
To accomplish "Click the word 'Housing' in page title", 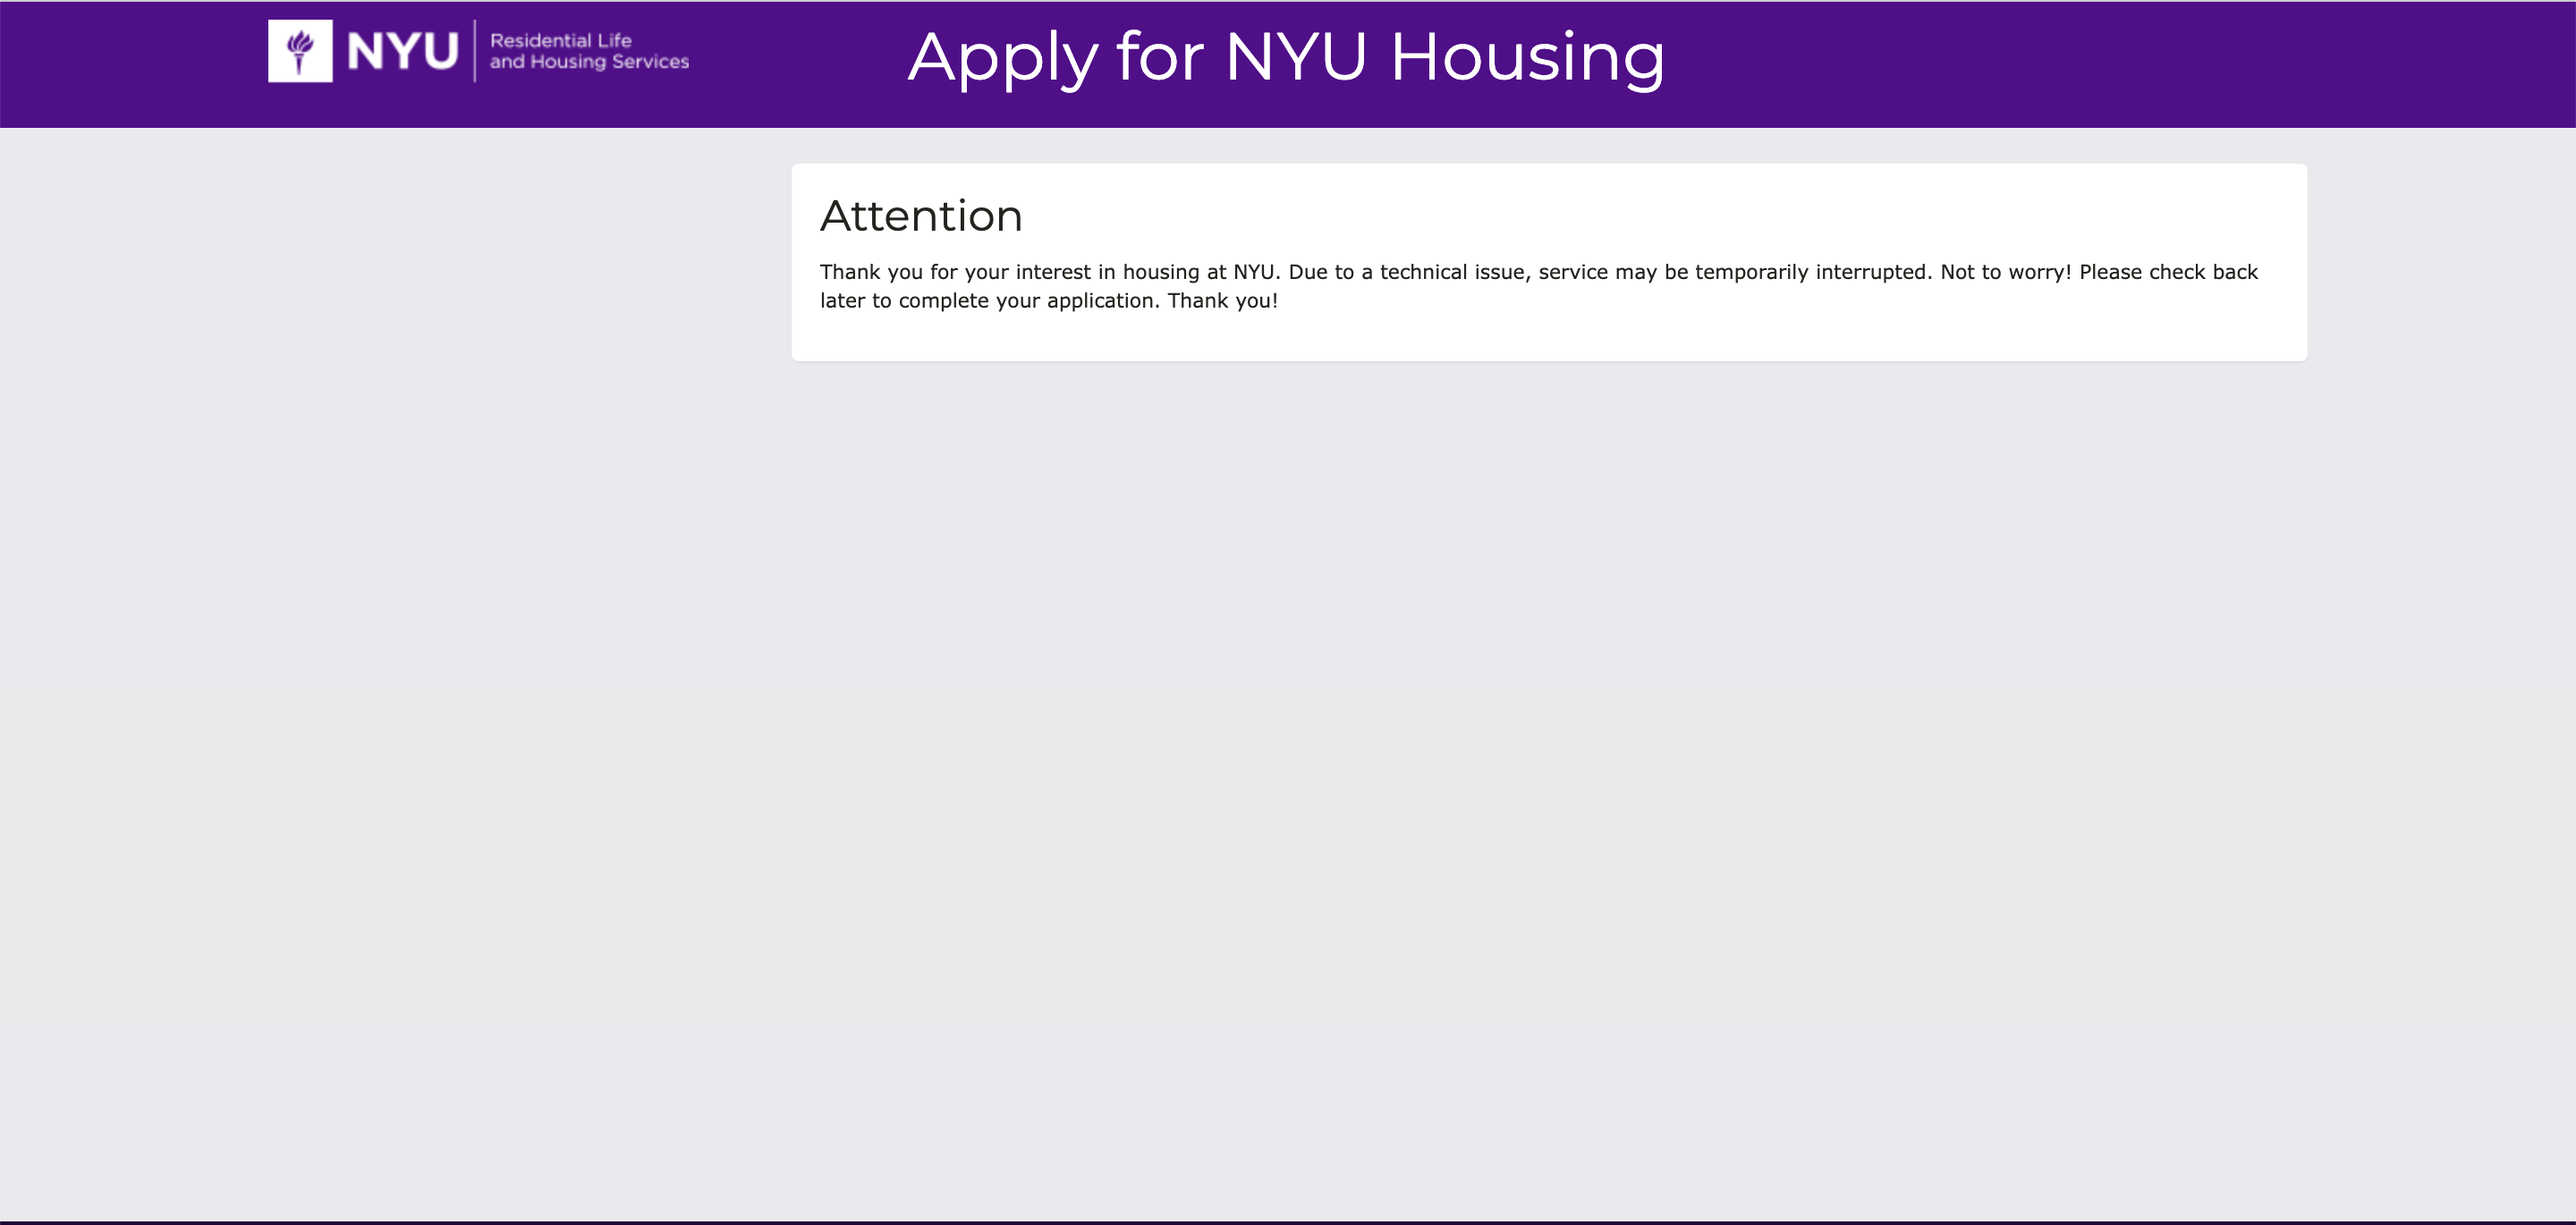I will pos(1527,57).
